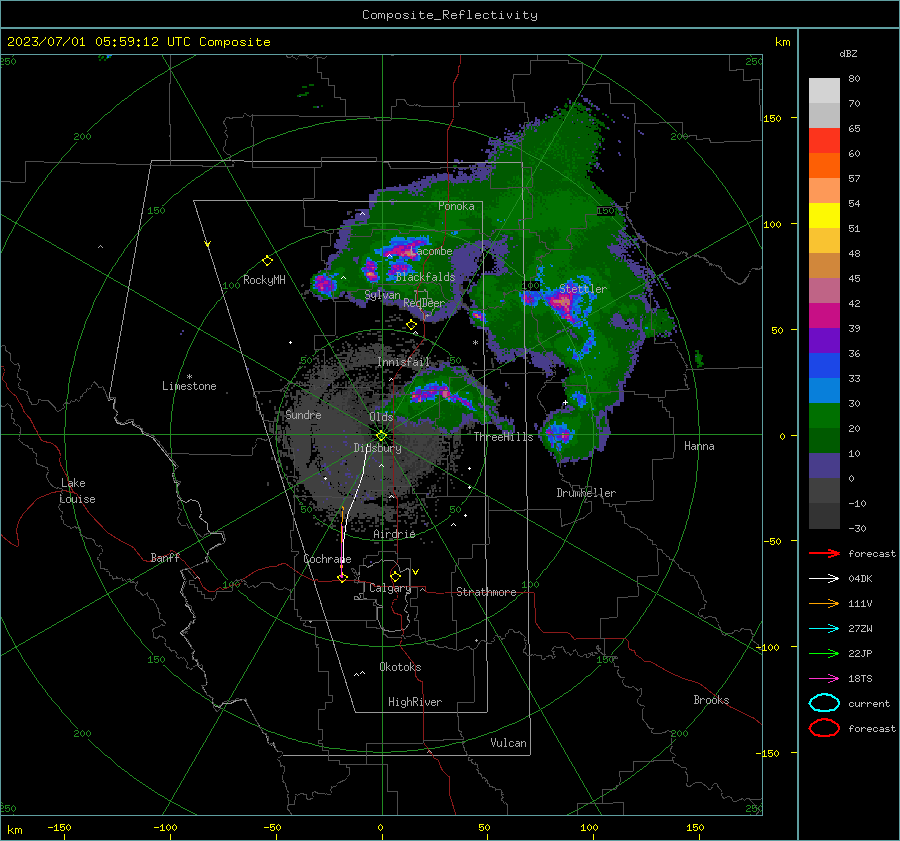The width and height of the screenshot is (900, 841).
Task: Click the yellow diamond marker above Calgary
Action: tap(395, 576)
